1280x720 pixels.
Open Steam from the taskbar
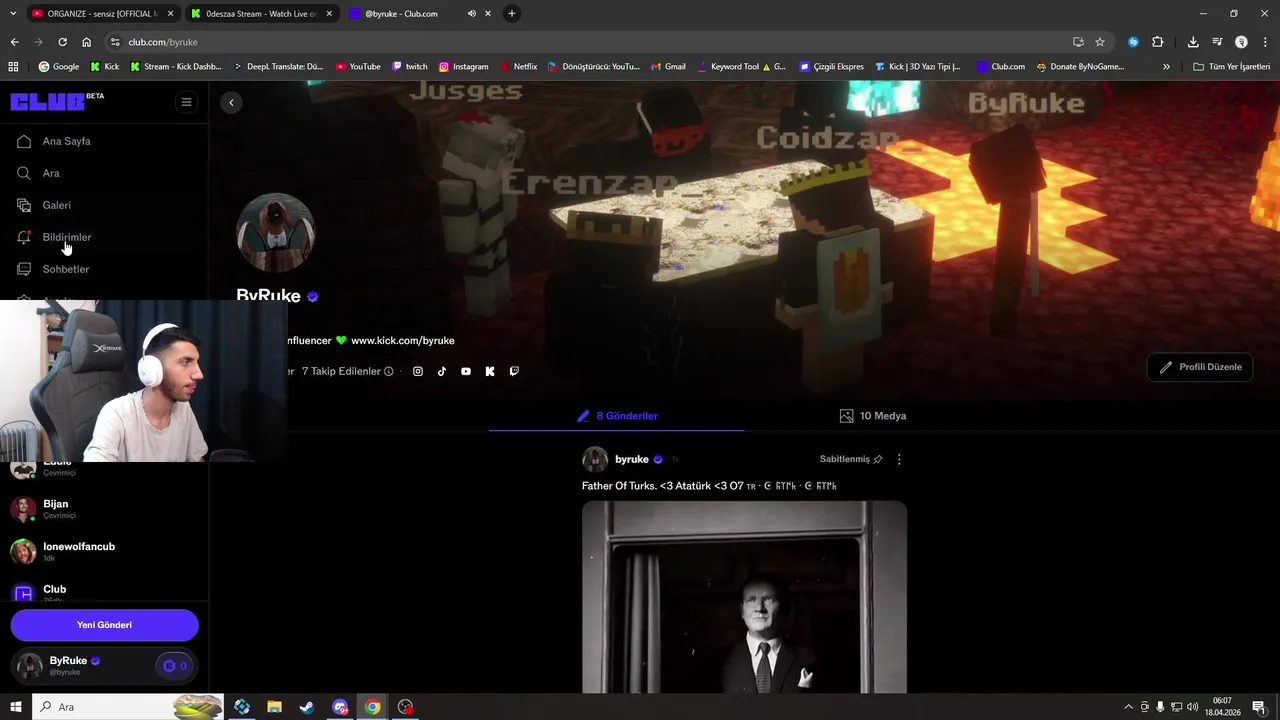(307, 707)
